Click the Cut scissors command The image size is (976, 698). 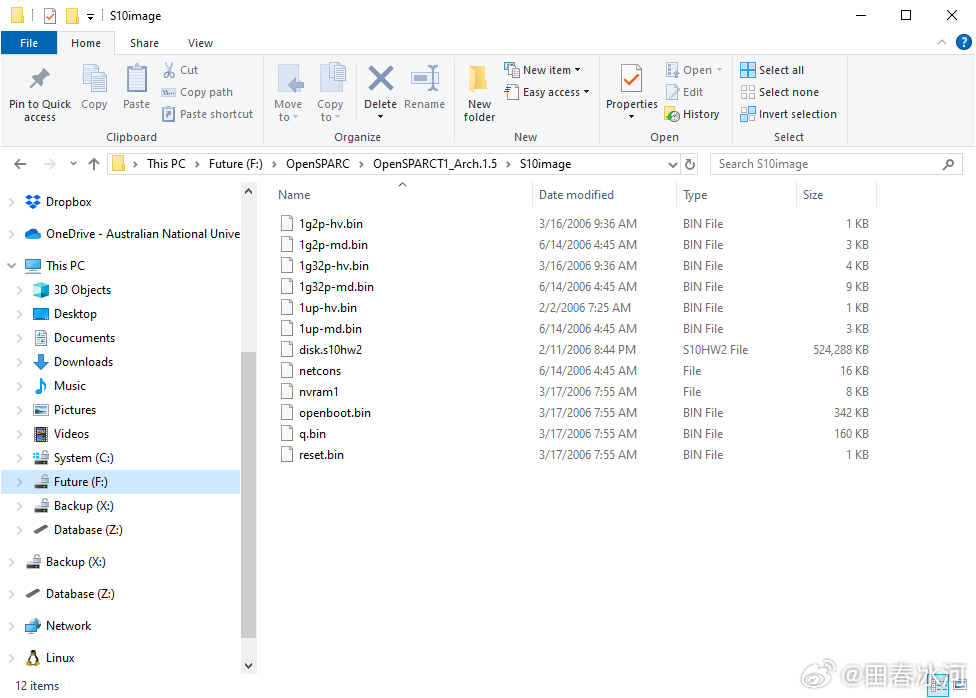[181, 70]
